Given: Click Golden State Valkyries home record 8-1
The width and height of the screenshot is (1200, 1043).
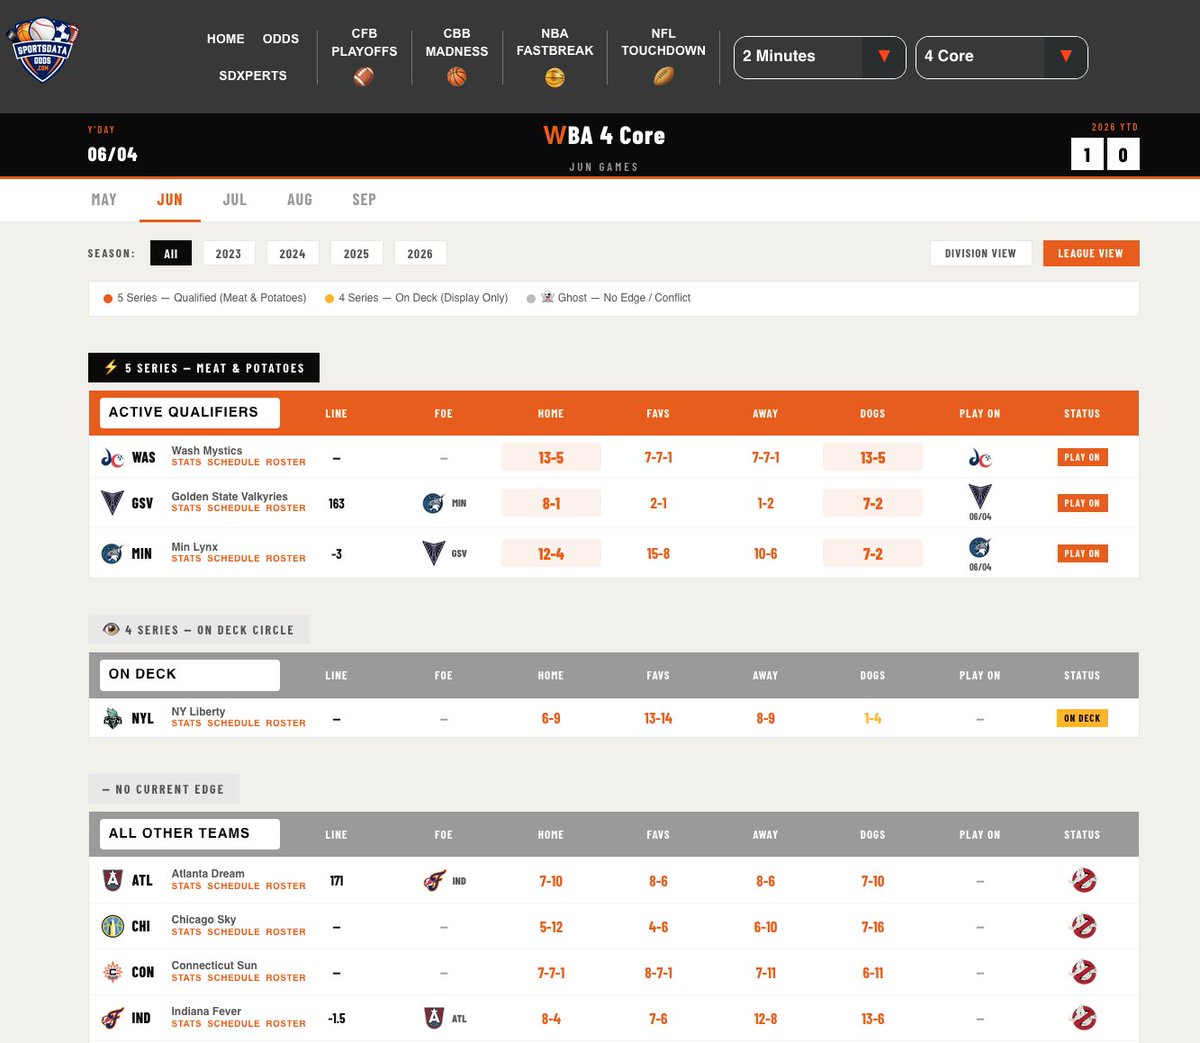Looking at the screenshot, I should (x=551, y=503).
